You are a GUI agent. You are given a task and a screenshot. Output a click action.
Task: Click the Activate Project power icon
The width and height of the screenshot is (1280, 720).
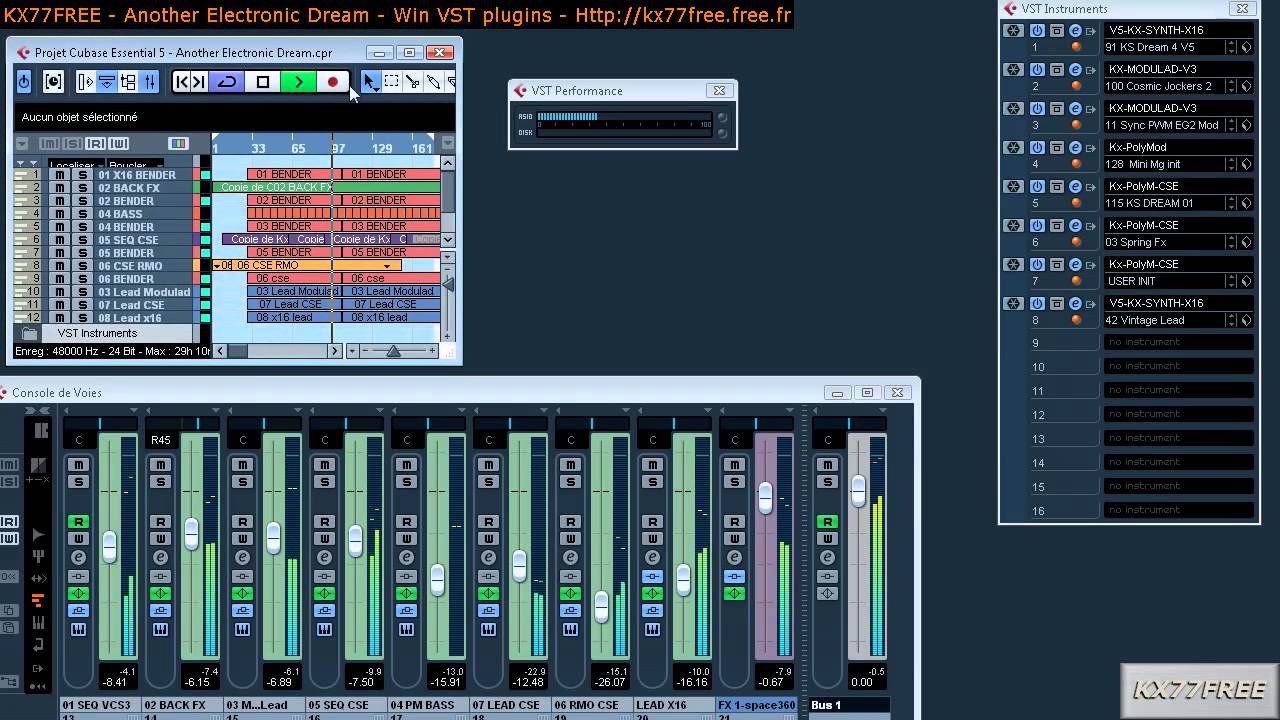[24, 82]
